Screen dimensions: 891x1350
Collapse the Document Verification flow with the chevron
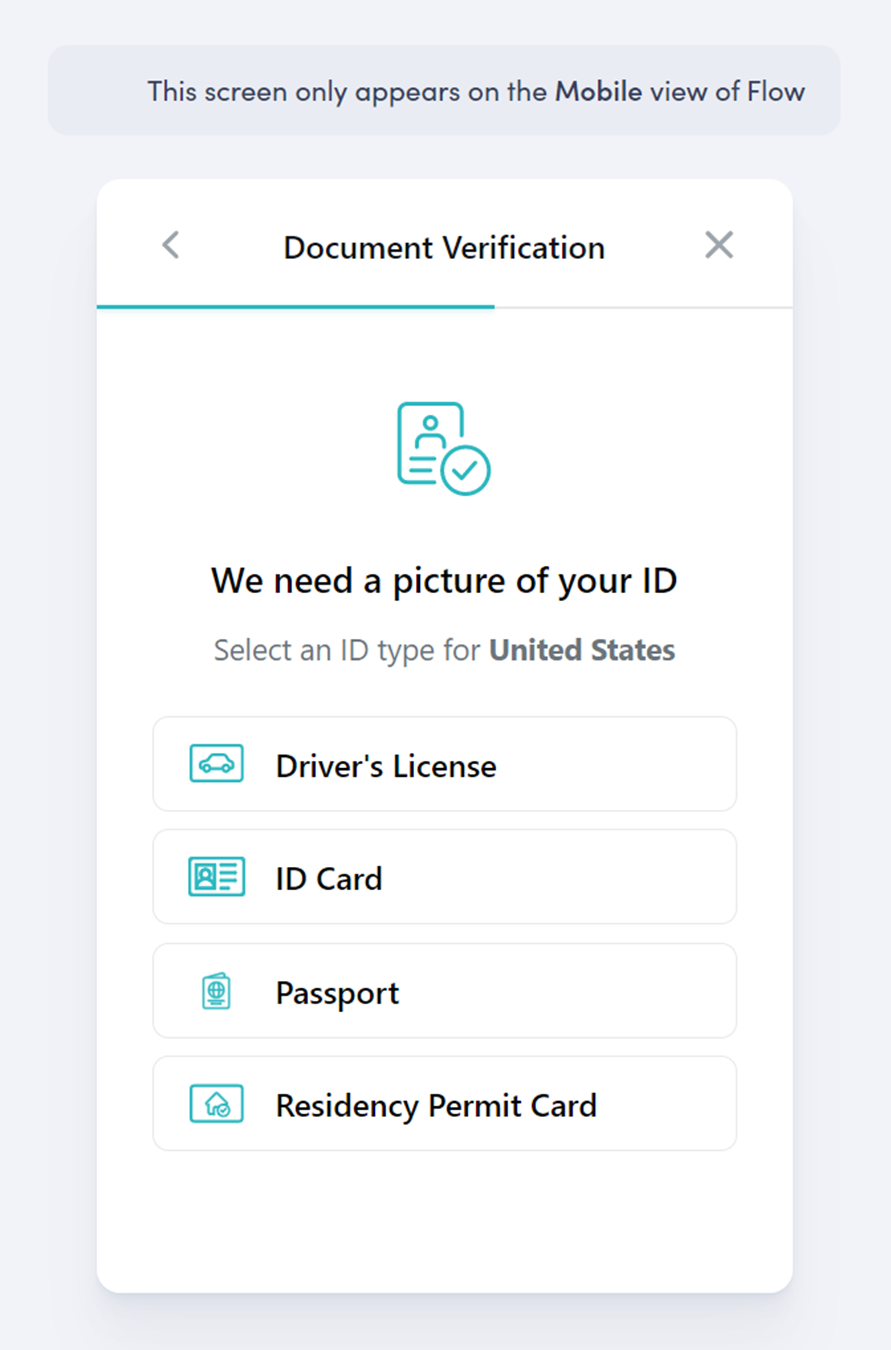pos(170,244)
